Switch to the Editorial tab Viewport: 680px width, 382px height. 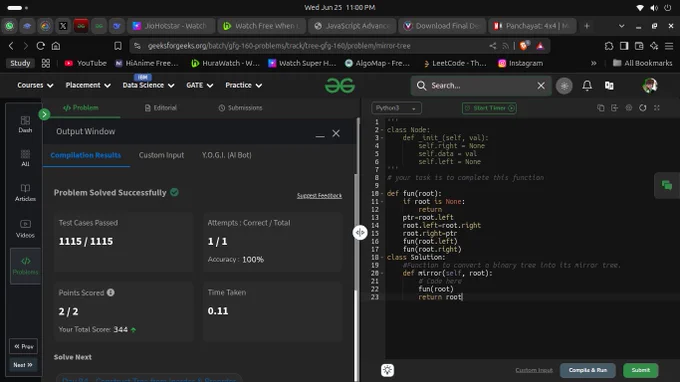coord(161,108)
